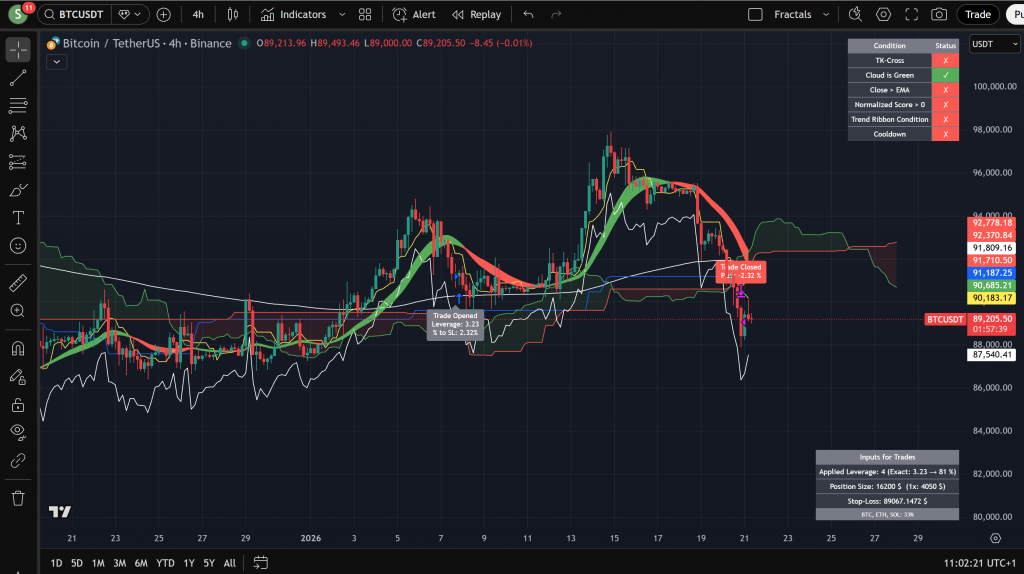Select the YTD date range
1024x574 pixels.
point(165,563)
